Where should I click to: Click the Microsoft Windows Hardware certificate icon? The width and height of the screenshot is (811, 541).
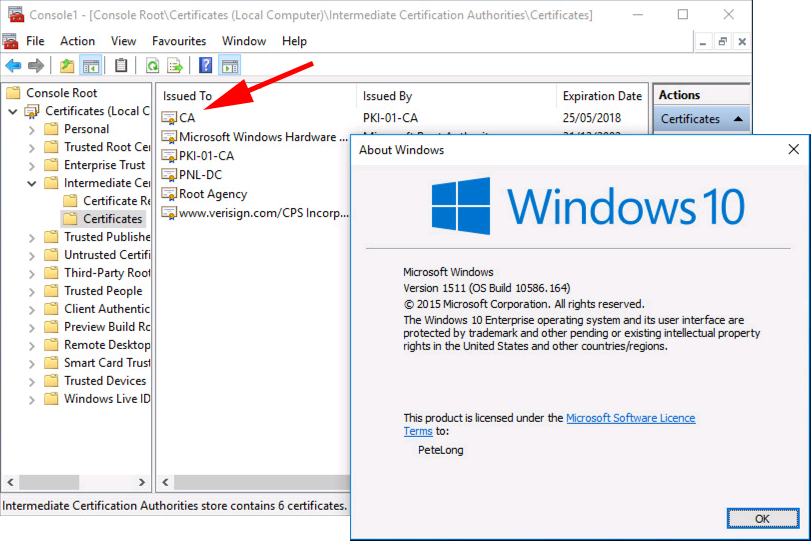click(x=169, y=137)
